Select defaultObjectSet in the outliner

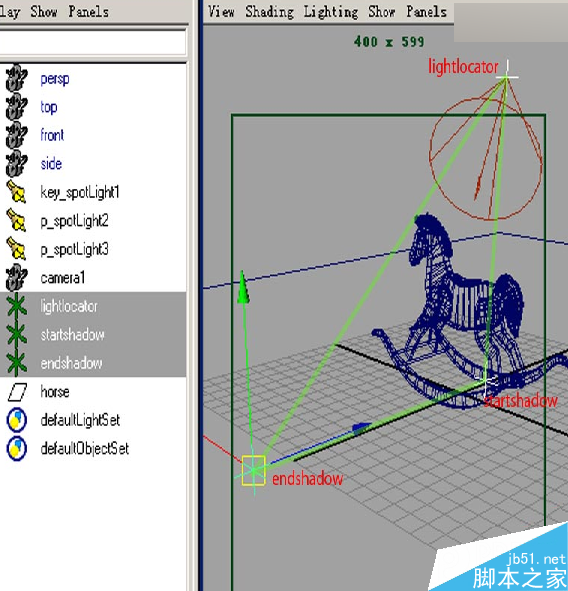[85, 449]
